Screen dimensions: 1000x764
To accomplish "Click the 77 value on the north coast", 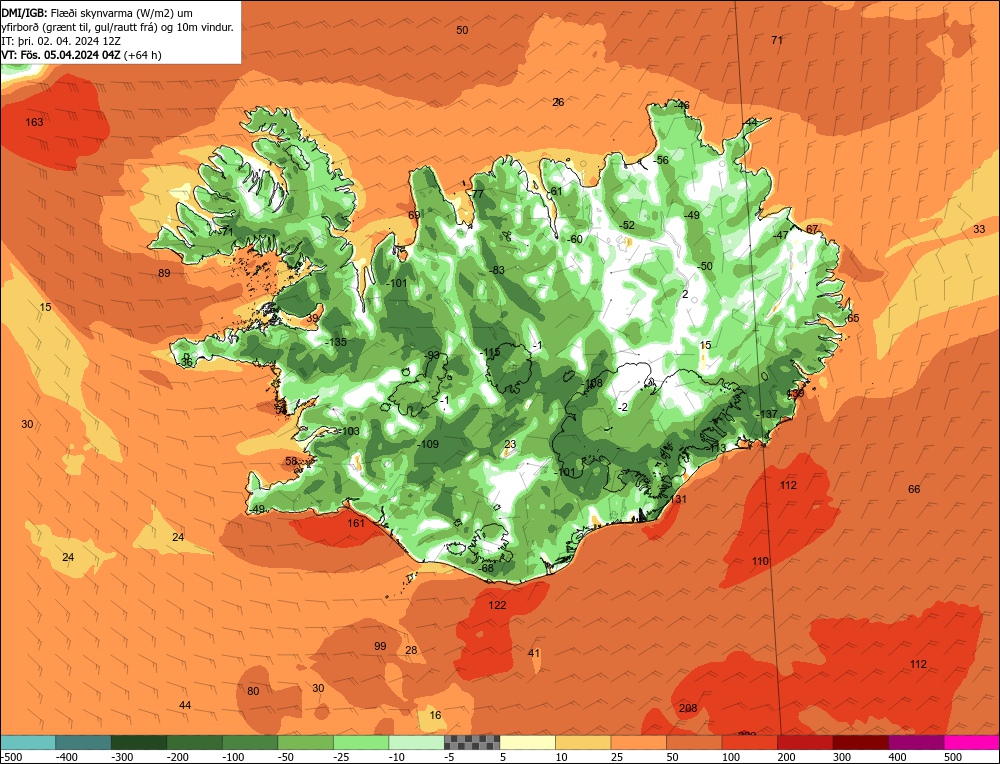I will (478, 194).
